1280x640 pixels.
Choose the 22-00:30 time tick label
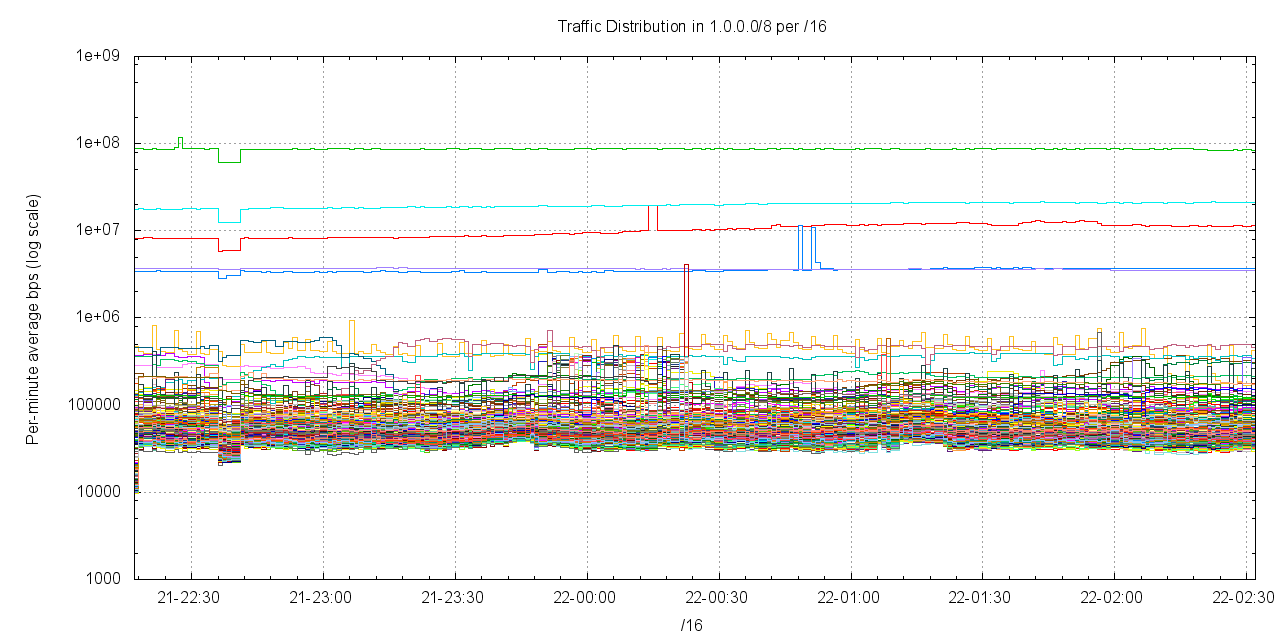[x=719, y=597]
